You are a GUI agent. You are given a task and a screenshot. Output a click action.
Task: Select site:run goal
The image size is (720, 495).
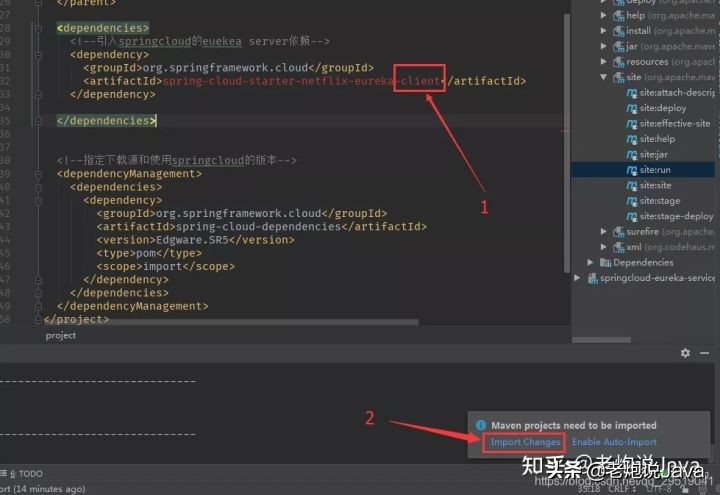tap(655, 170)
